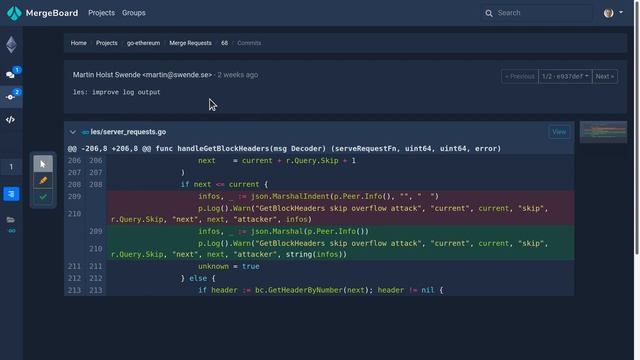Open the Groups menu

point(133,13)
